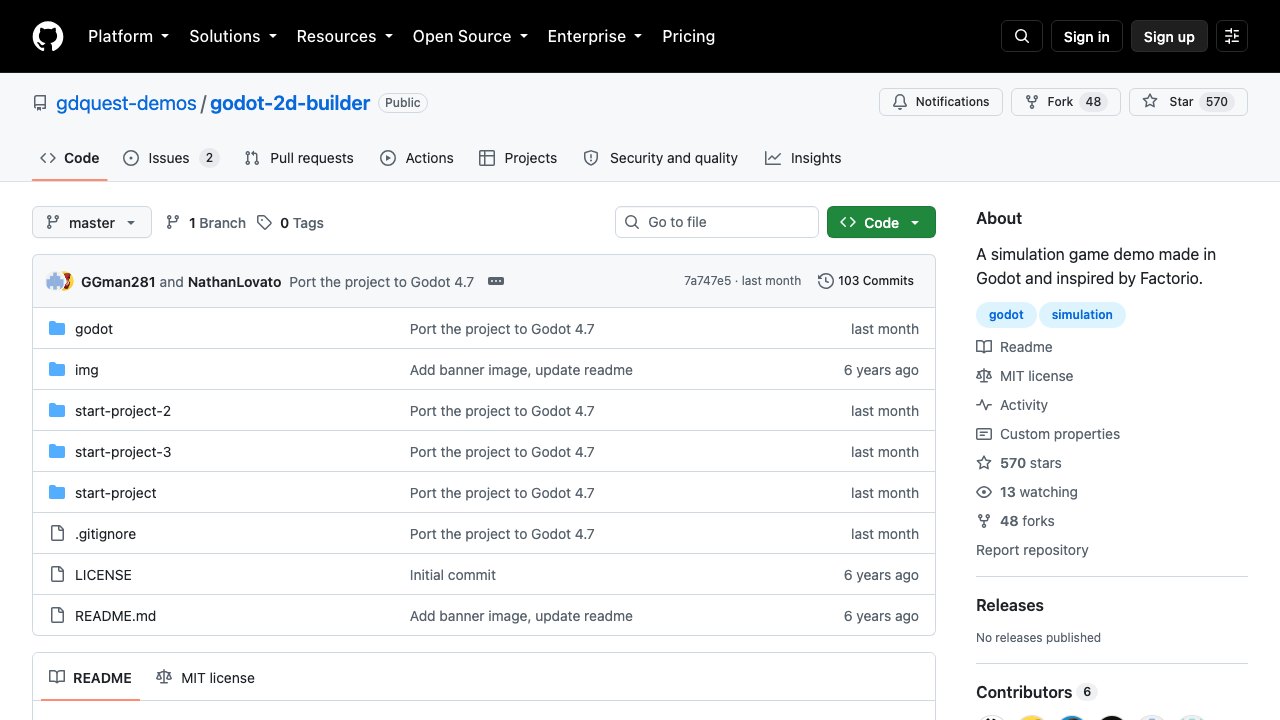Screen dimensions: 1280x720
Task: Open the 7a747e5 commit hash
Action: (707, 281)
